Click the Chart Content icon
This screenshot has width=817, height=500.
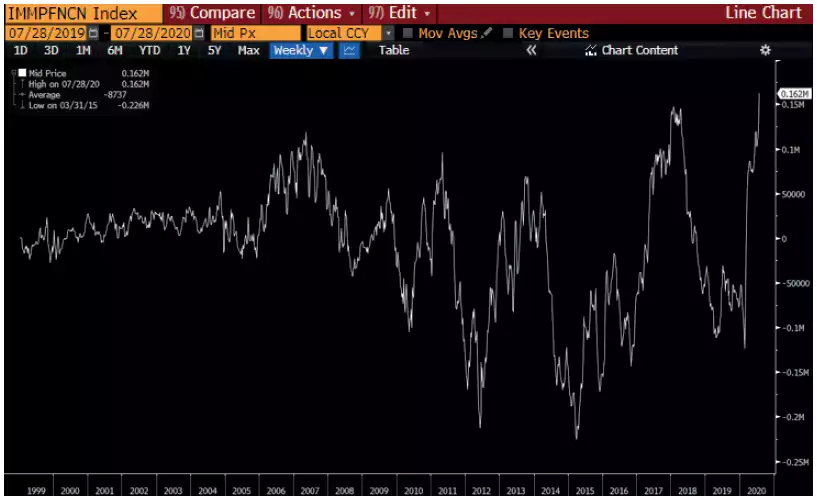click(590, 50)
